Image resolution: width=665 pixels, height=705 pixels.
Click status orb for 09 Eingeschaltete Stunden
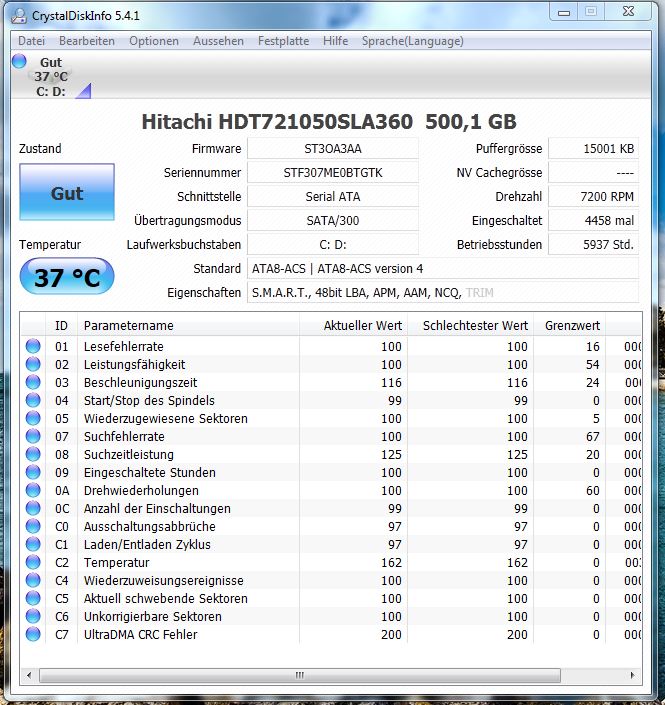pos(33,472)
